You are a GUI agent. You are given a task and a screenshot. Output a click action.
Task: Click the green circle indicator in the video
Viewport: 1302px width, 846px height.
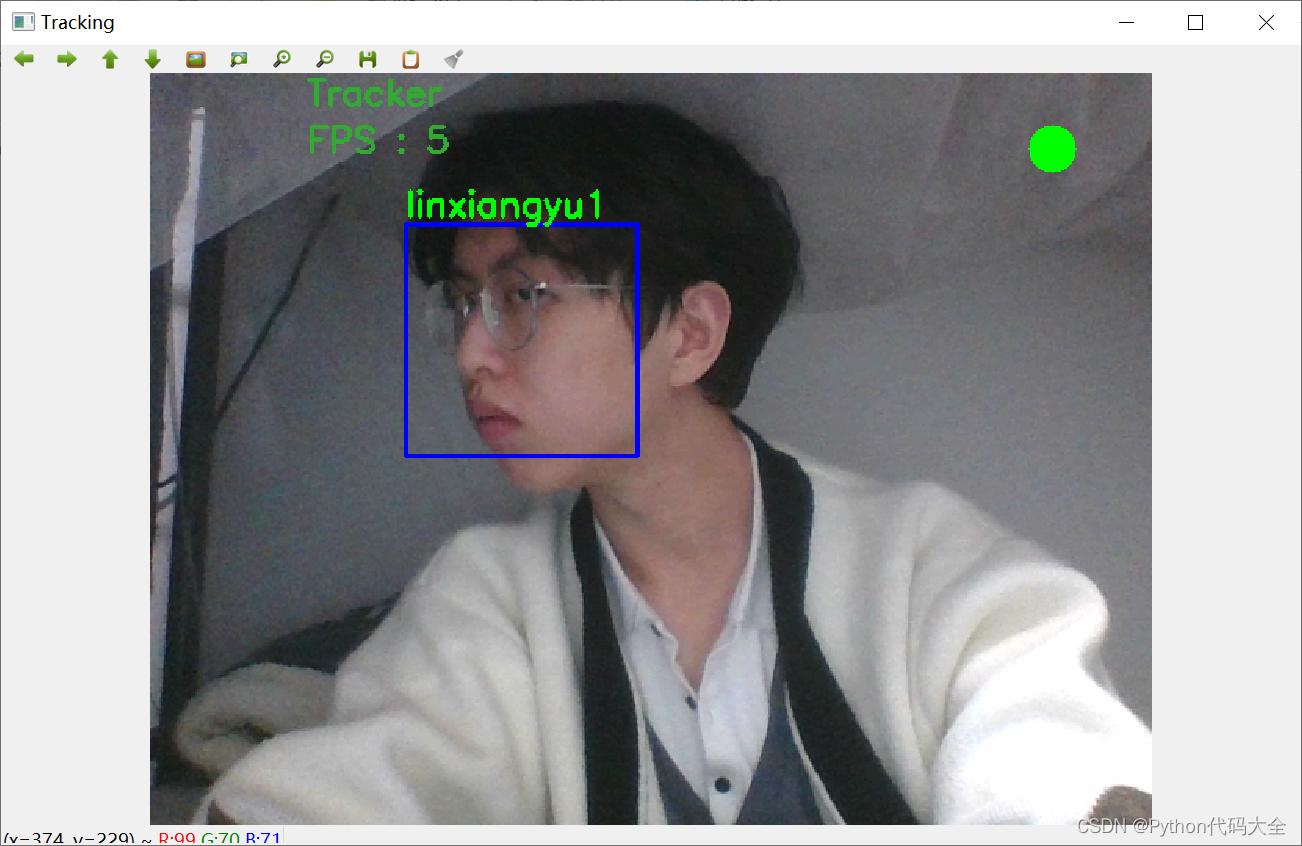(x=1052, y=149)
